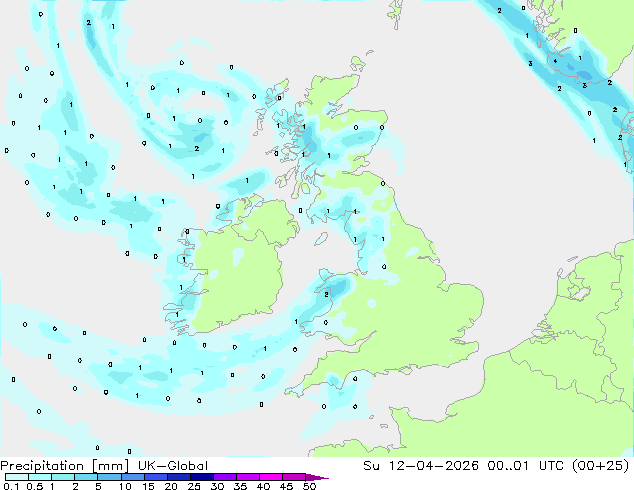Click the 40–45 mm magenta legend box
This screenshot has width=634, height=490.
[x=270, y=477]
